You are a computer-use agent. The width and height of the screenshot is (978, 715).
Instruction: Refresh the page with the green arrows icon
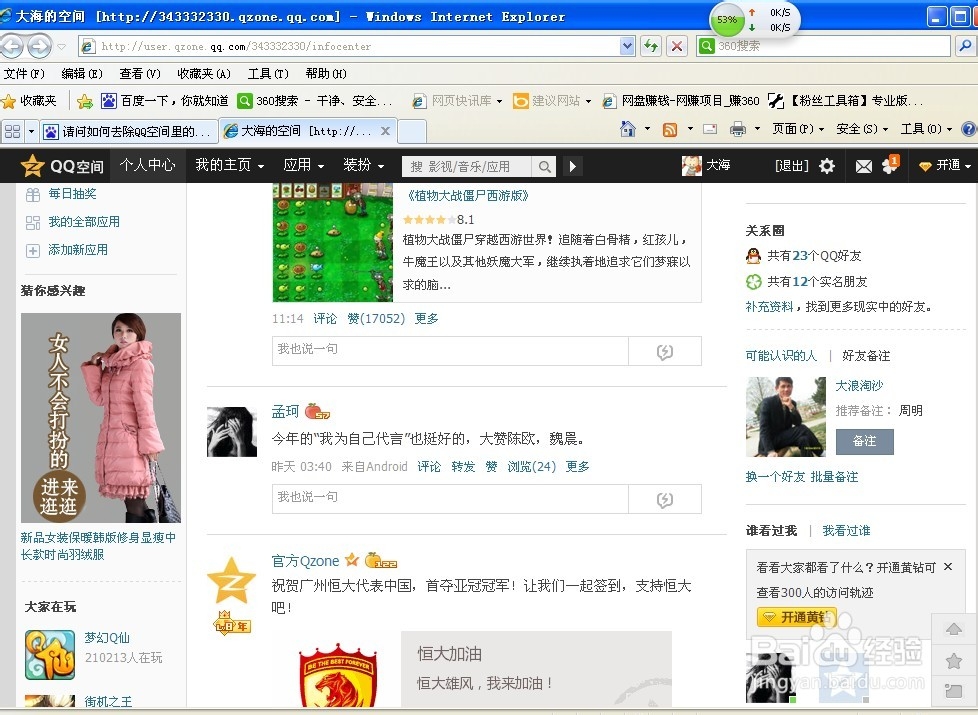651,46
